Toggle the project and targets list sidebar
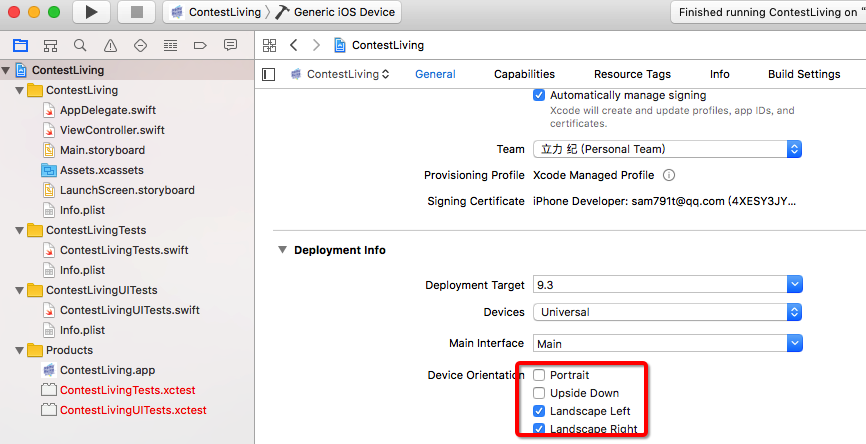866x444 pixels. [268, 74]
